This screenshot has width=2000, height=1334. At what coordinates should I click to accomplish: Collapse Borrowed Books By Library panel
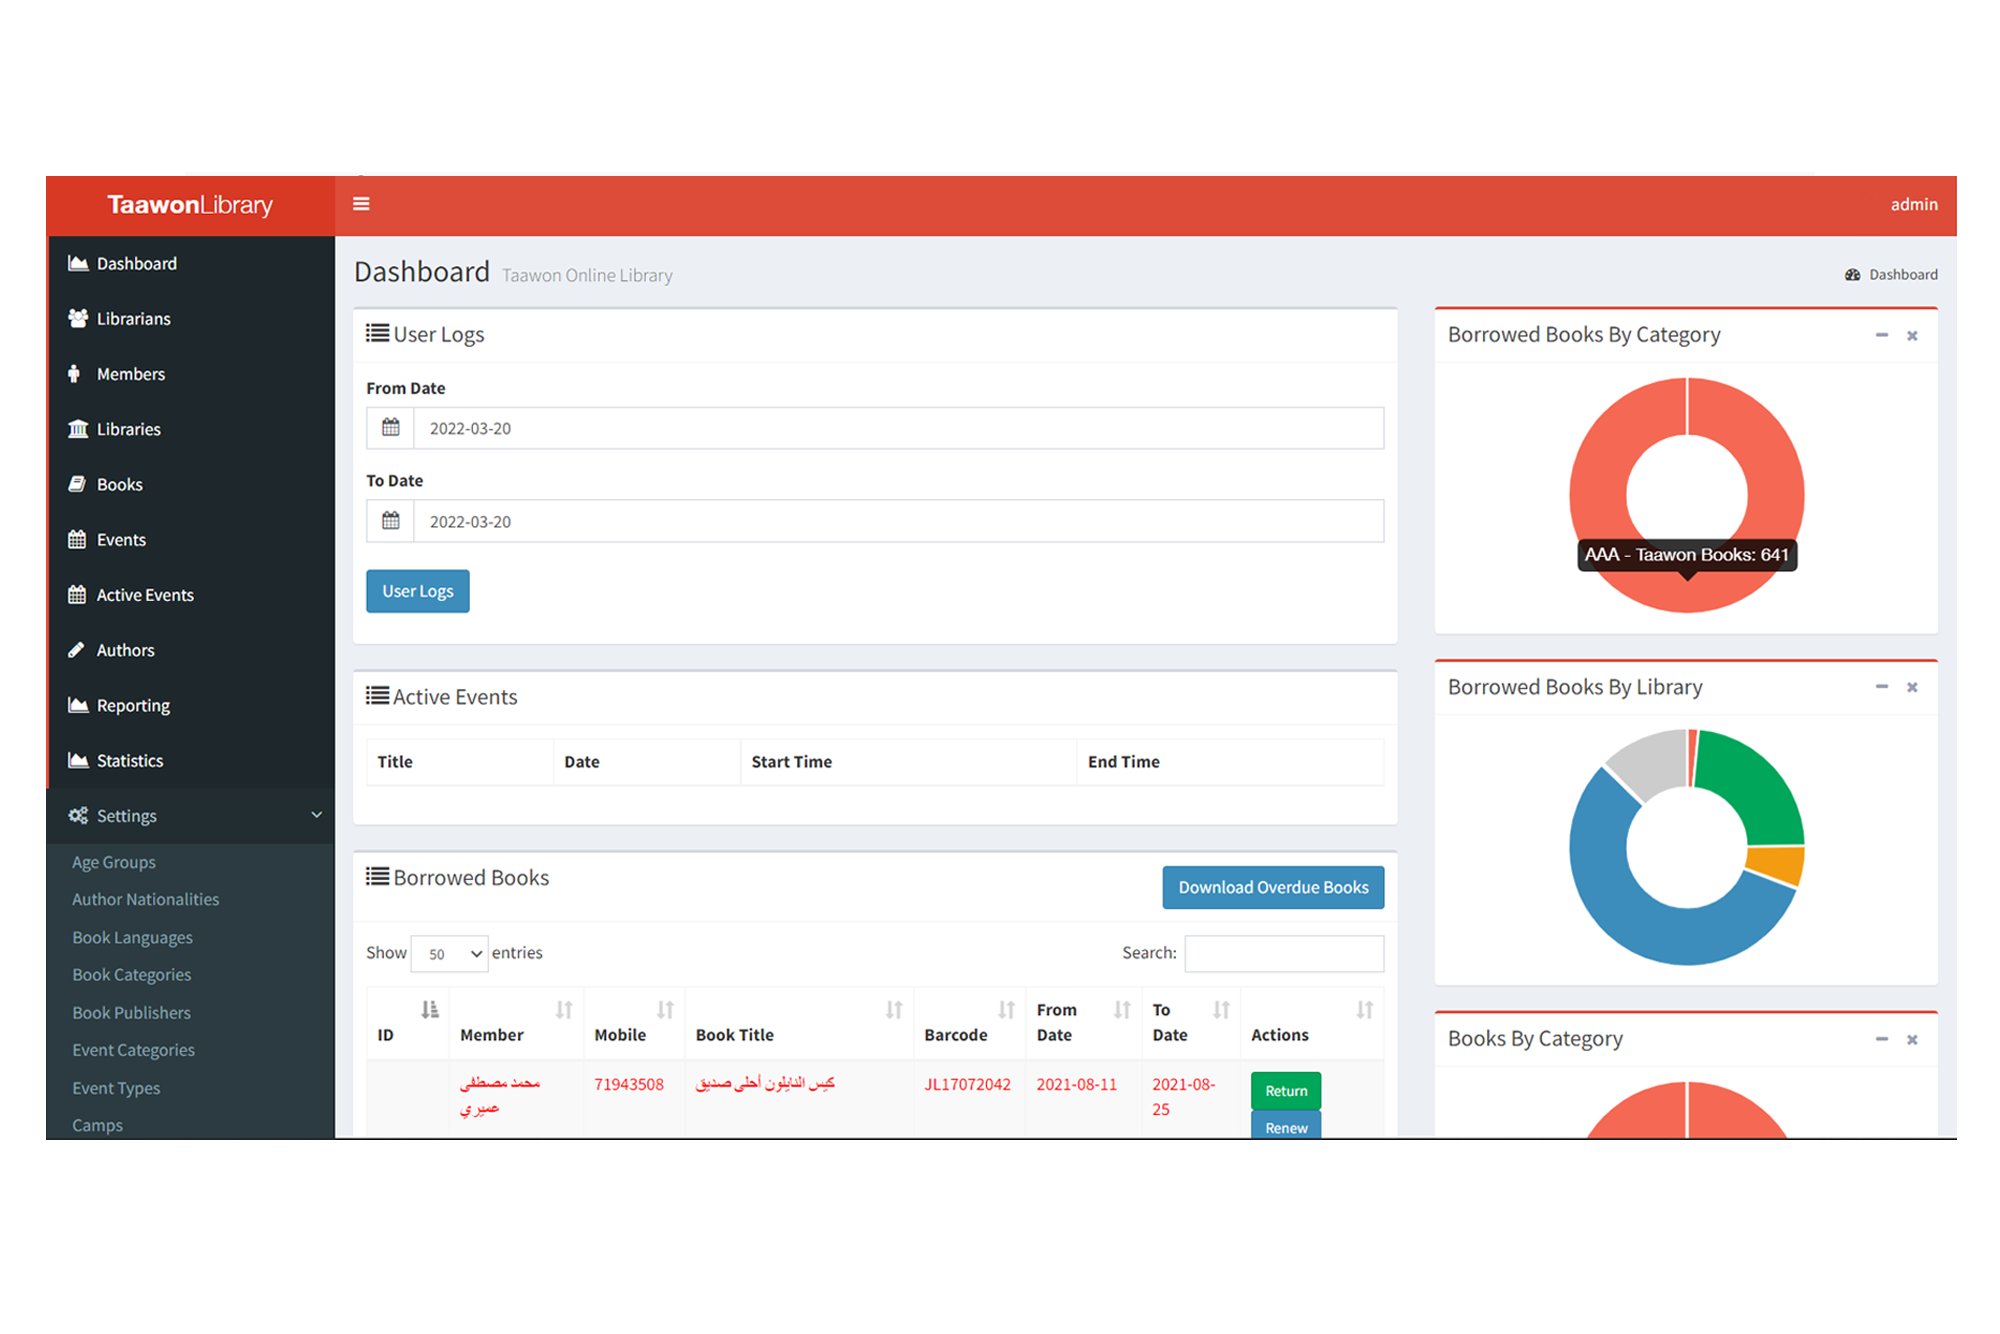point(1881,687)
